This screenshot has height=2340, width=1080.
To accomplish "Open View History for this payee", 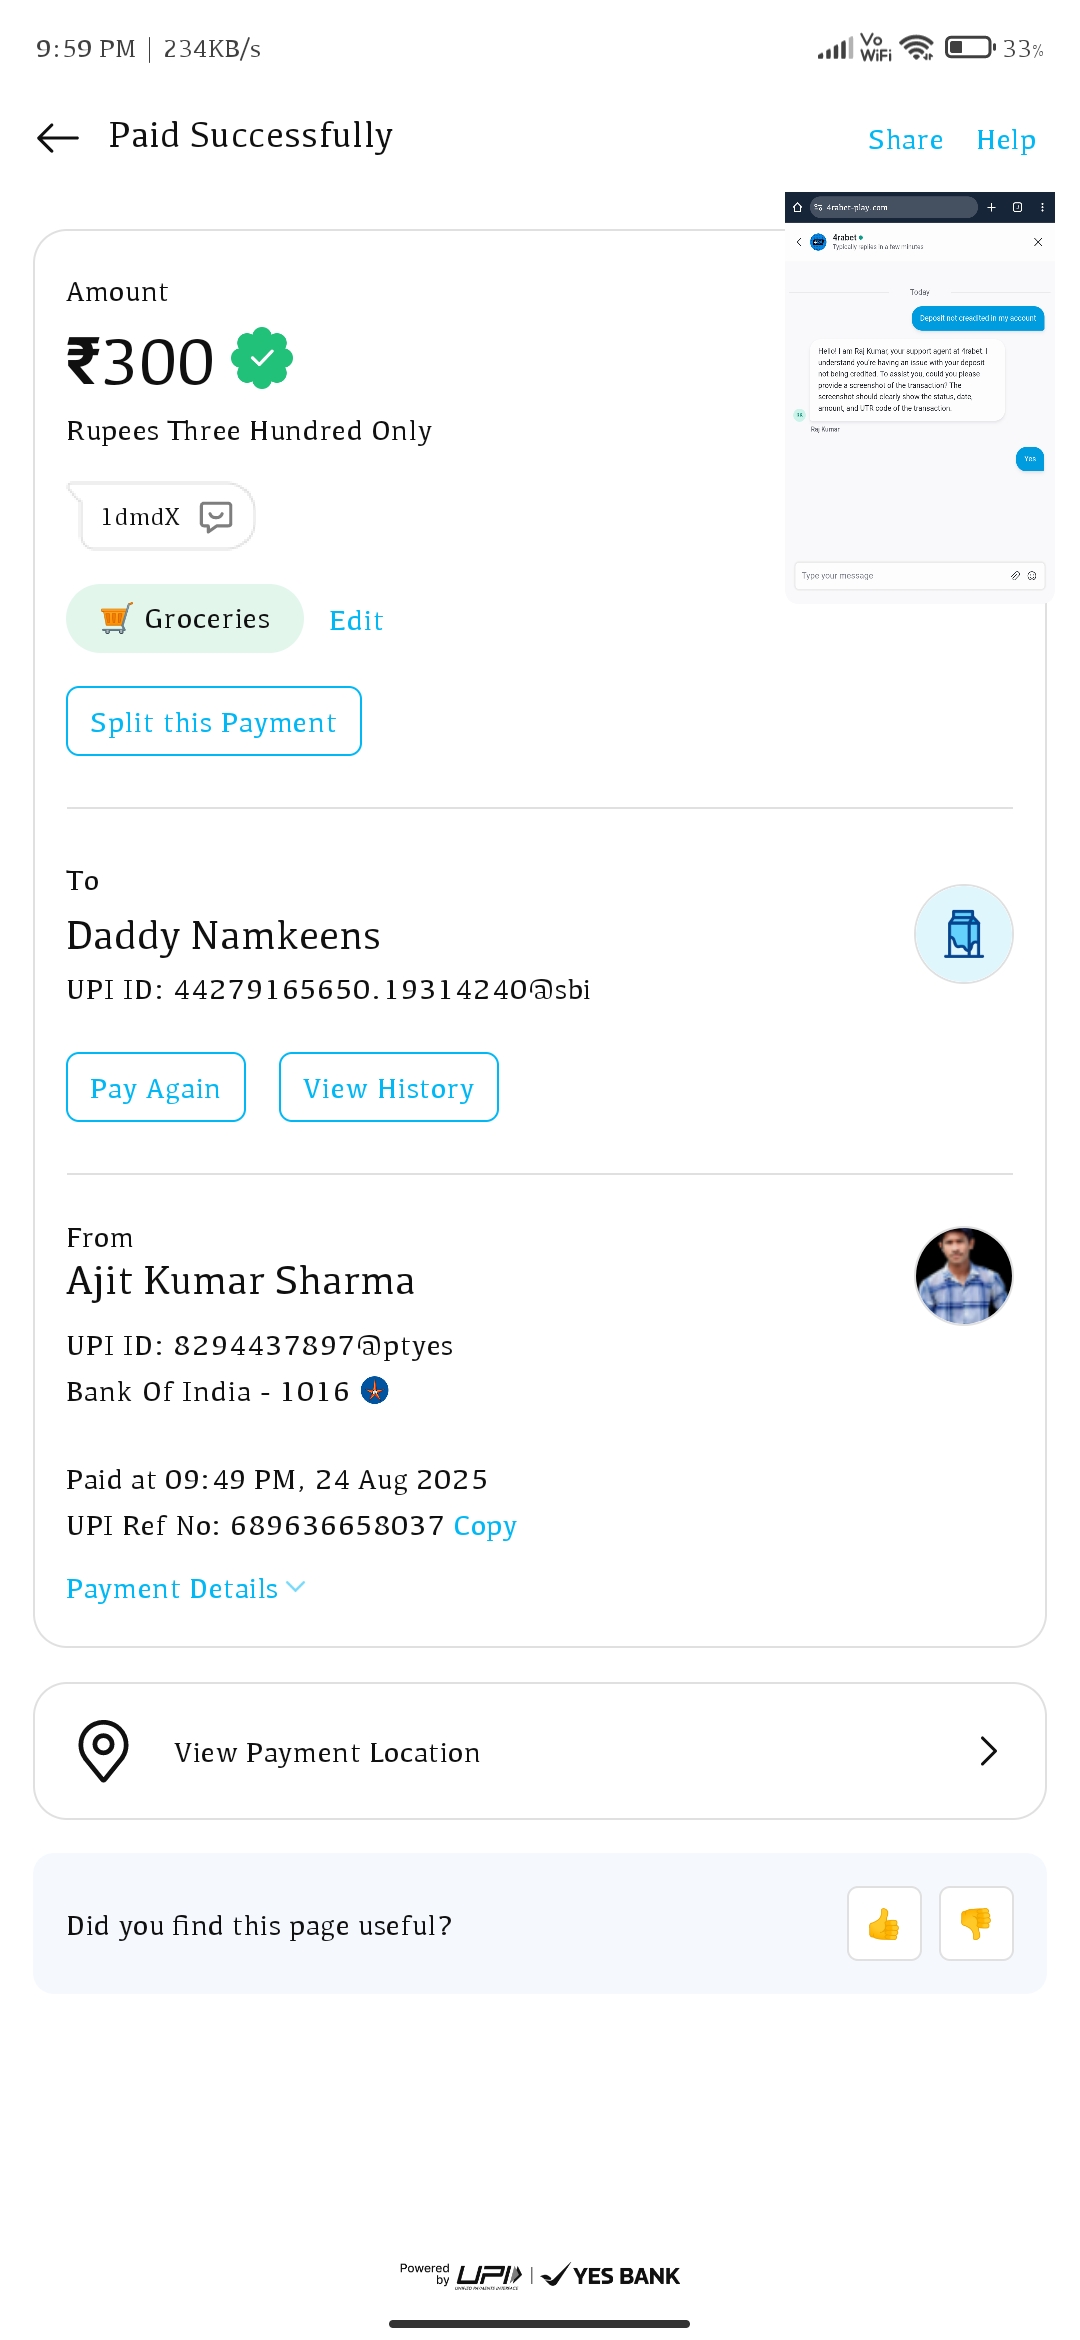I will click(388, 1087).
